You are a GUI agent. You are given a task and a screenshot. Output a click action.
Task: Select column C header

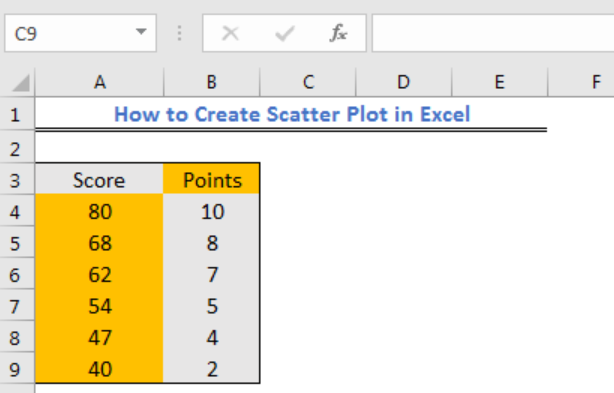[x=308, y=83]
